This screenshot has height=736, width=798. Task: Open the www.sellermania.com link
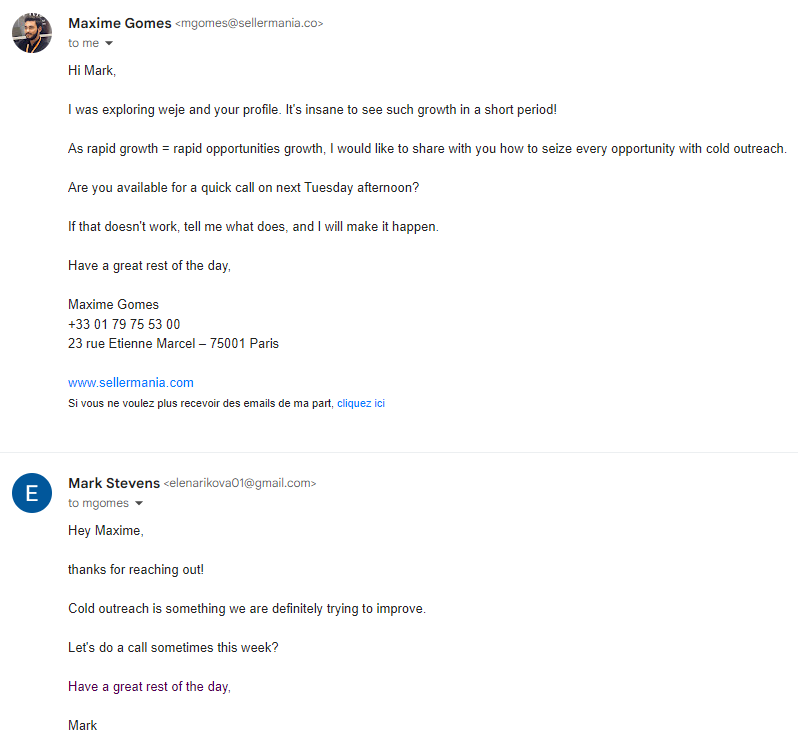[131, 382]
